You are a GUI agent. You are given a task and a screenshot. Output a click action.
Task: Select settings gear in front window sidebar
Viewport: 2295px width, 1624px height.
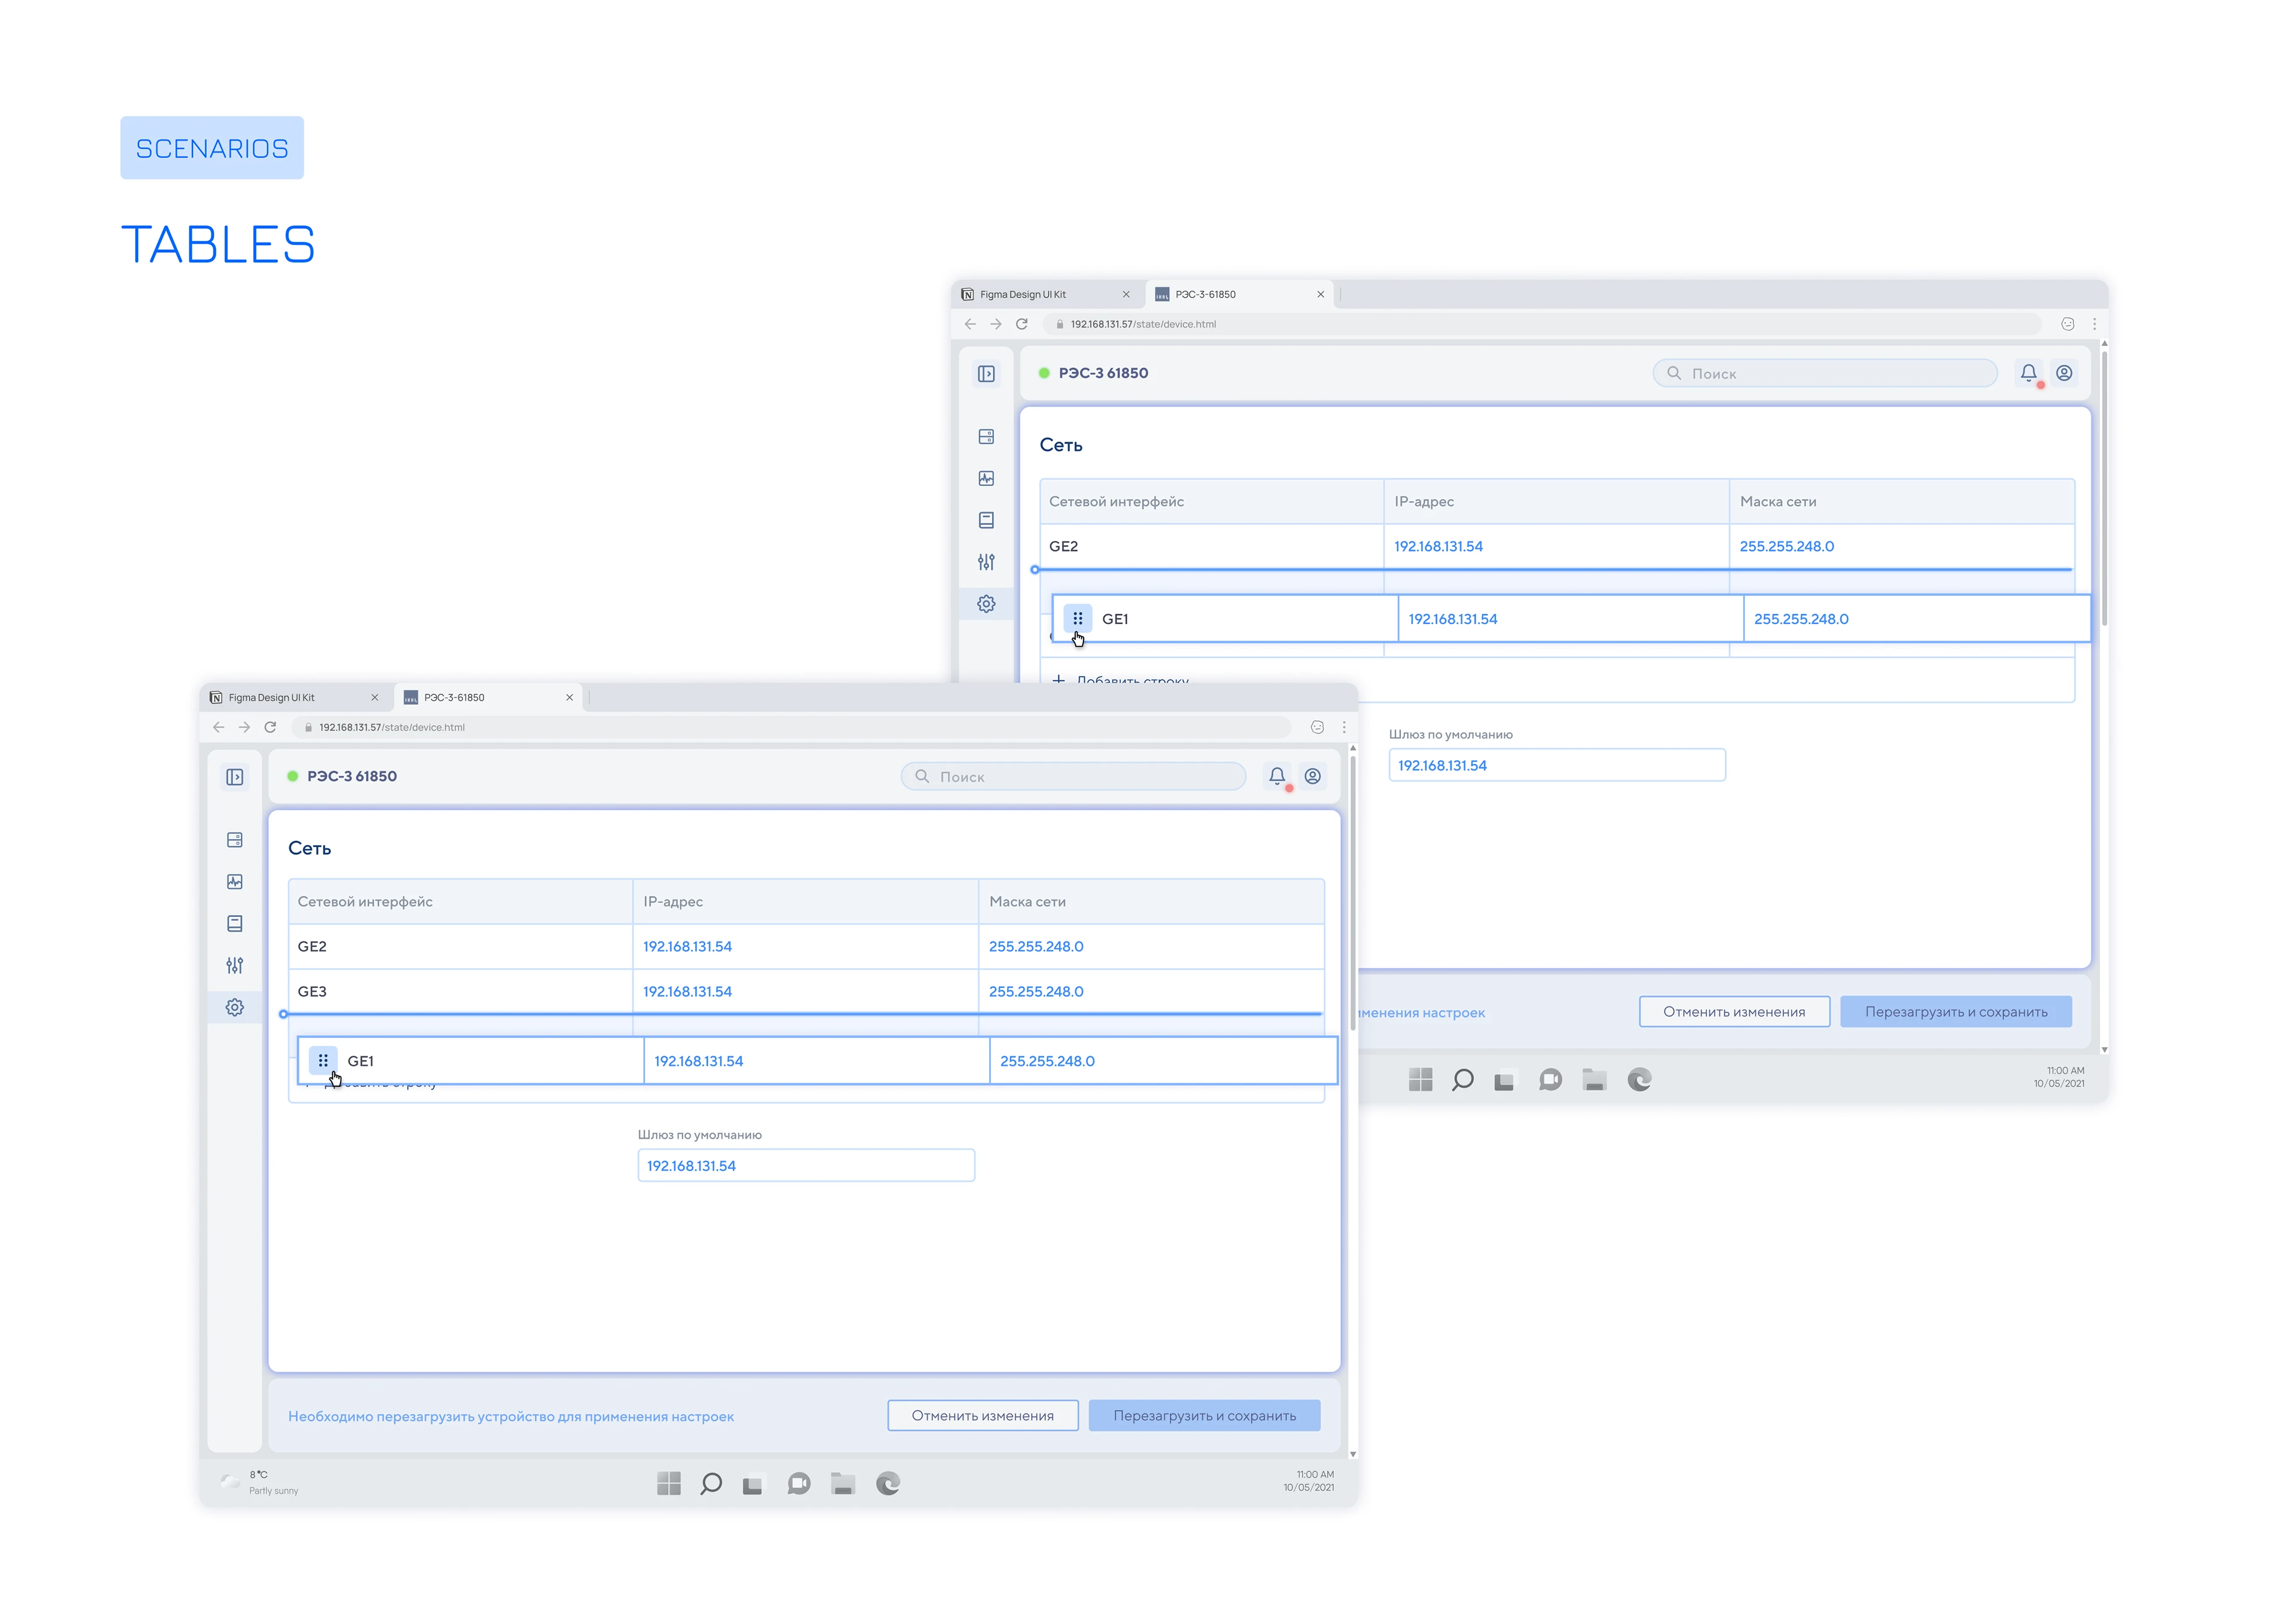point(235,1007)
